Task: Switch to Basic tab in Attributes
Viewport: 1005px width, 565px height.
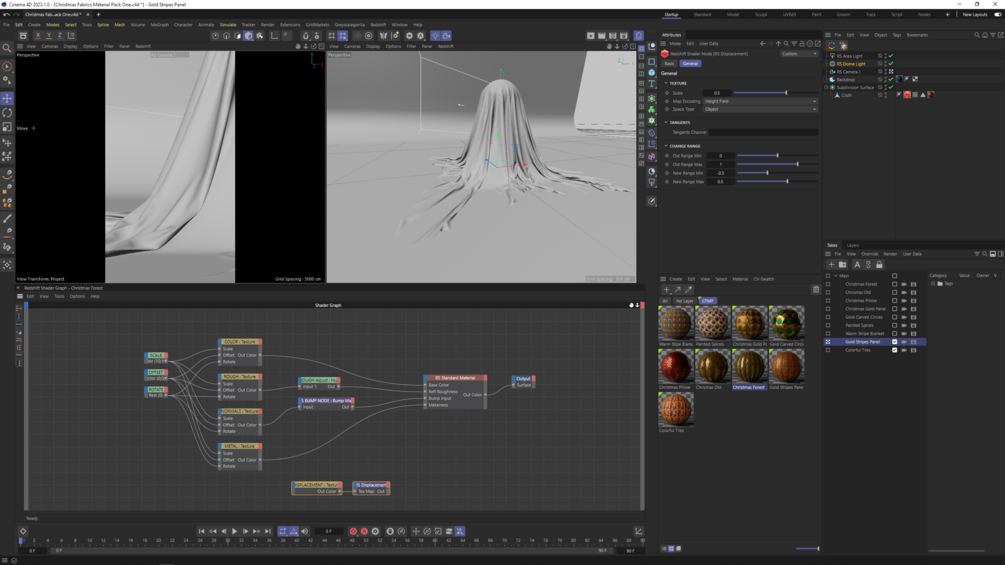Action: (669, 63)
